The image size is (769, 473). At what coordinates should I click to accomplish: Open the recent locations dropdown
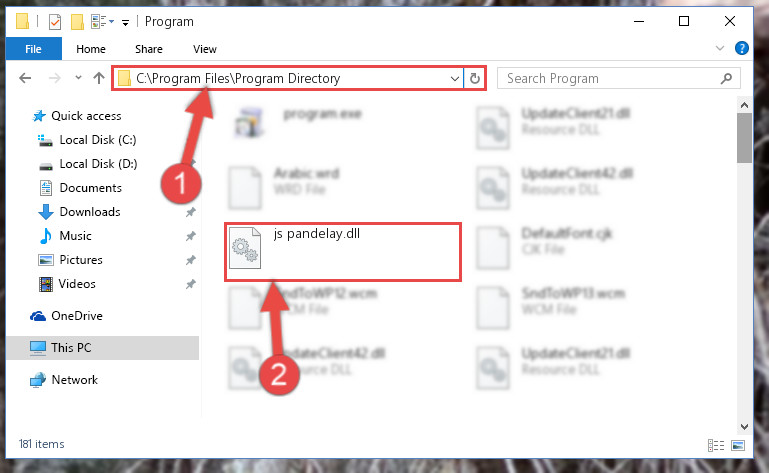[78, 78]
